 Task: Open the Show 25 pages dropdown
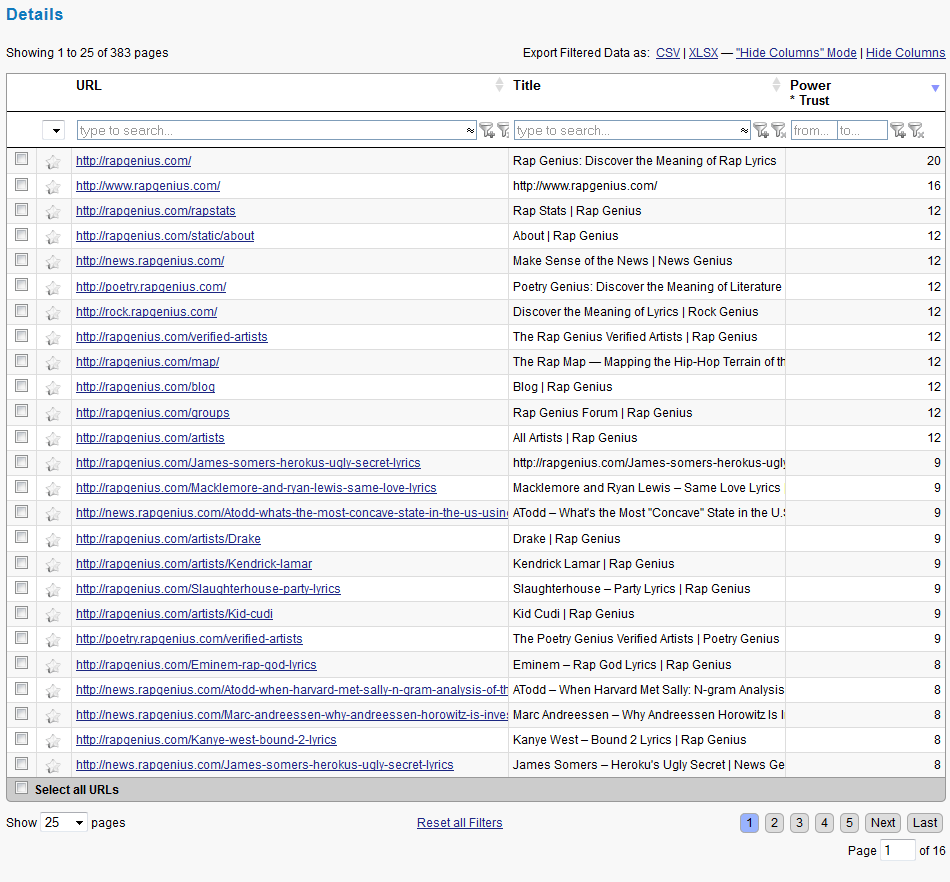64,823
